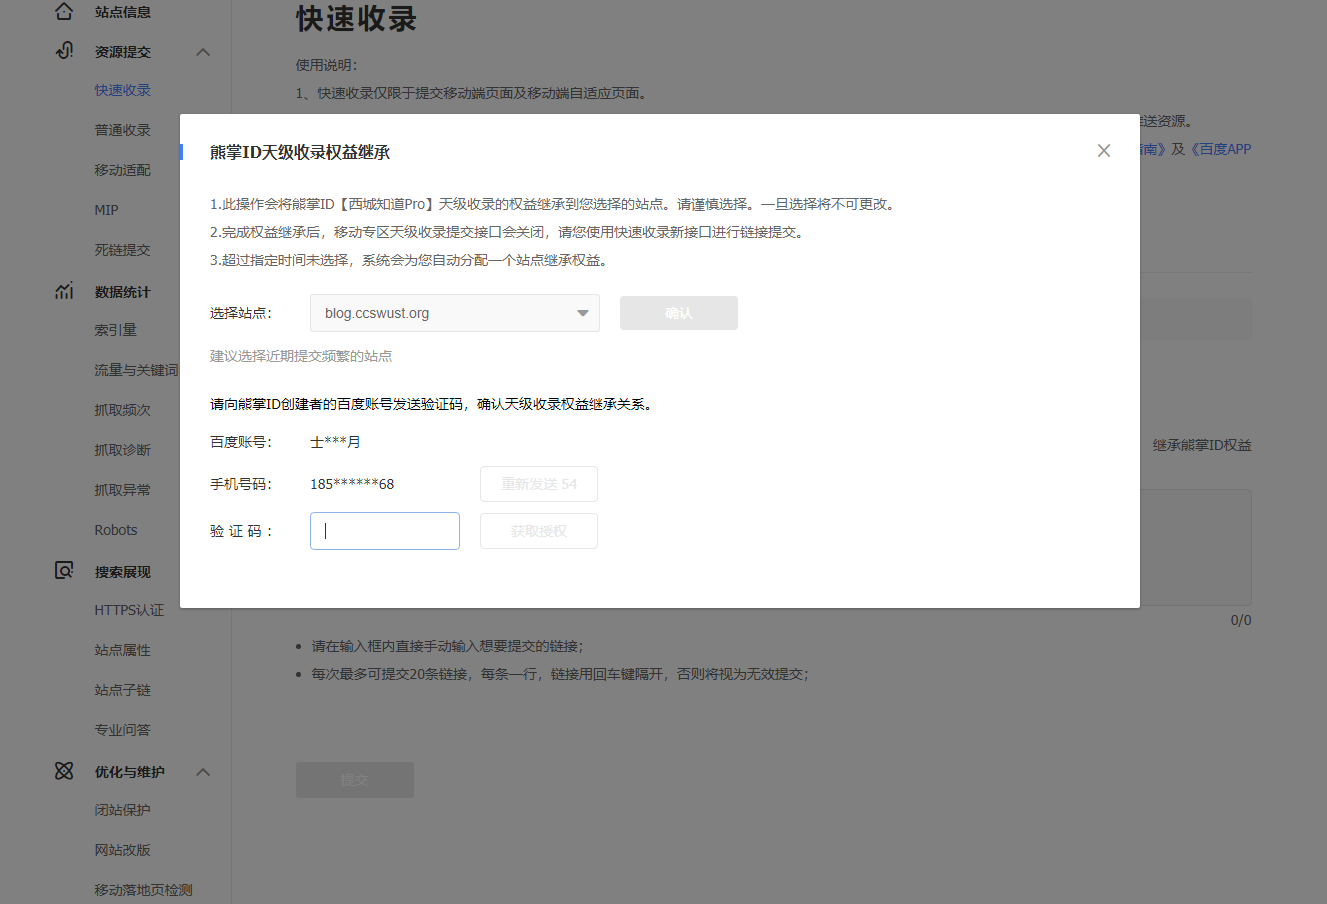Open 闭站保护 in the sidebar

pos(123,810)
